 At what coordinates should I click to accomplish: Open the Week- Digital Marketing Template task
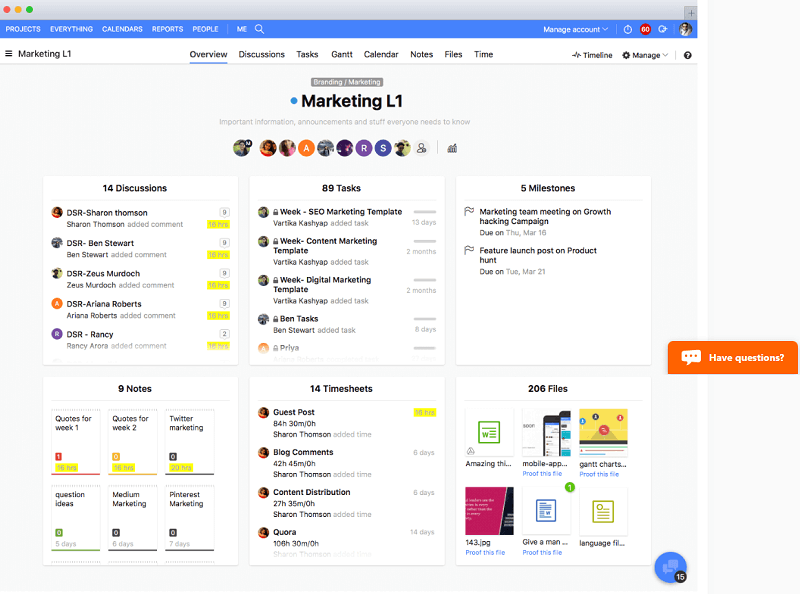tap(322, 284)
